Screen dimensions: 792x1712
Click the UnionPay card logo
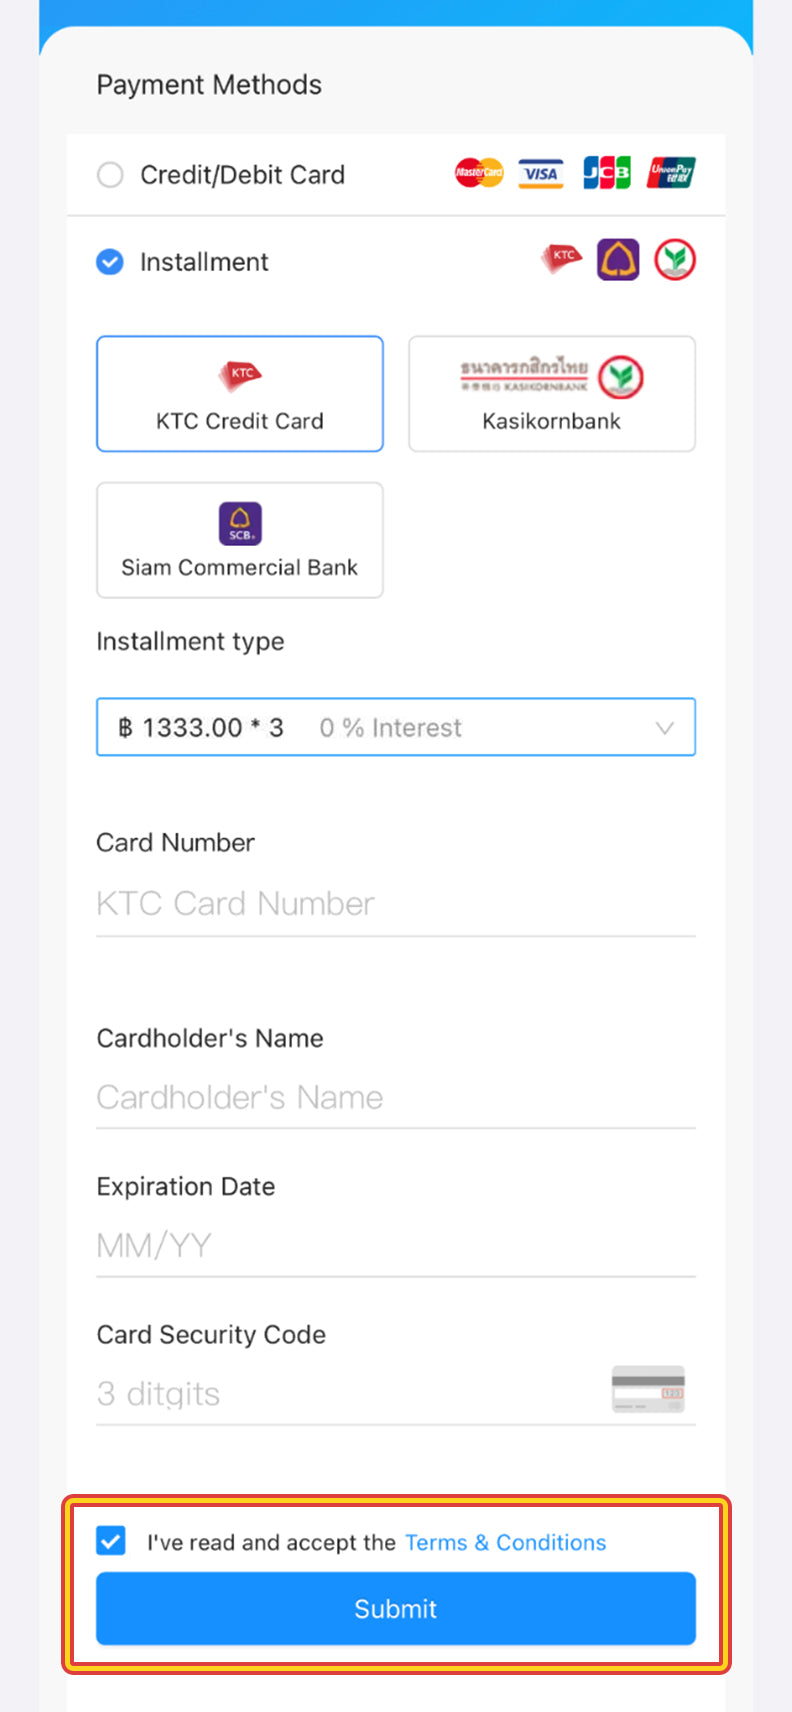pyautogui.click(x=671, y=173)
